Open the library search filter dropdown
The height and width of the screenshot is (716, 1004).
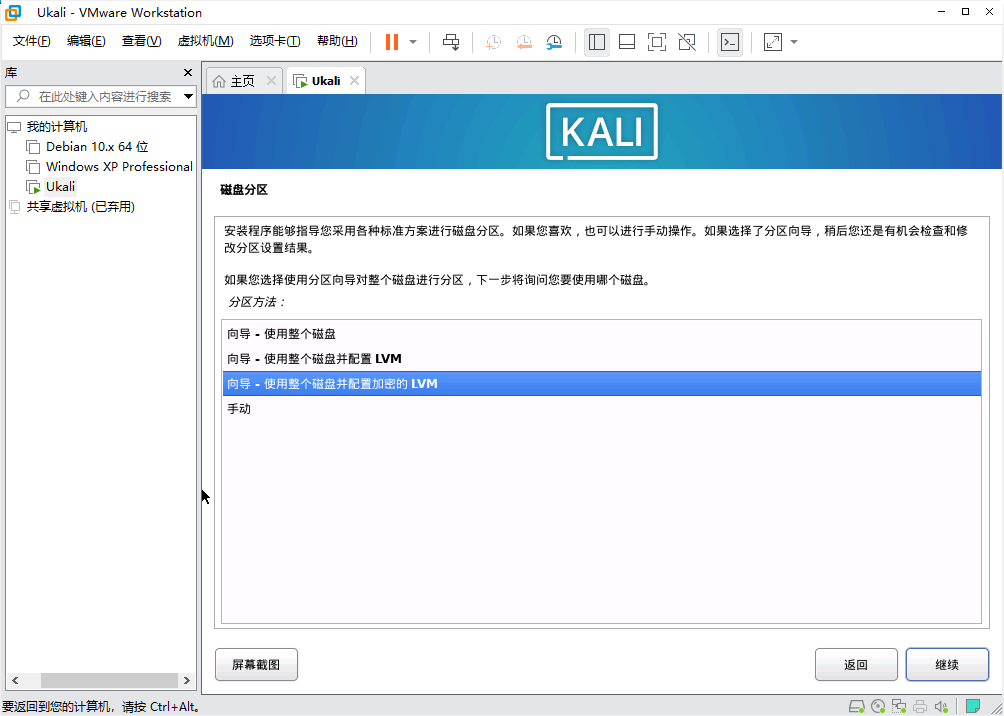(188, 97)
